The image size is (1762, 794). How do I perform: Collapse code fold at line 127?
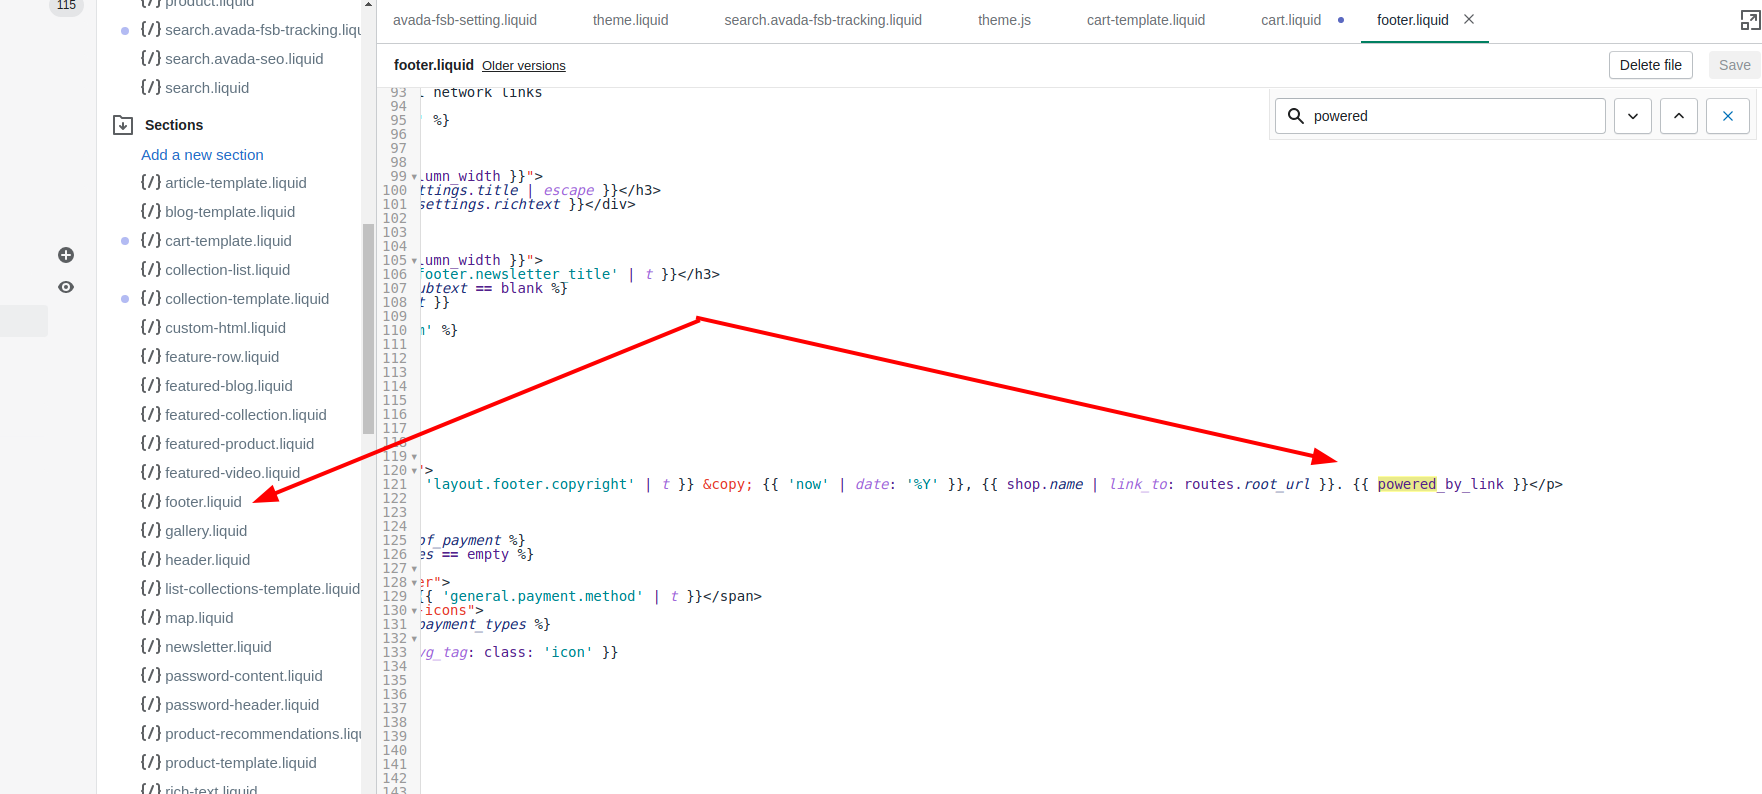tap(414, 569)
